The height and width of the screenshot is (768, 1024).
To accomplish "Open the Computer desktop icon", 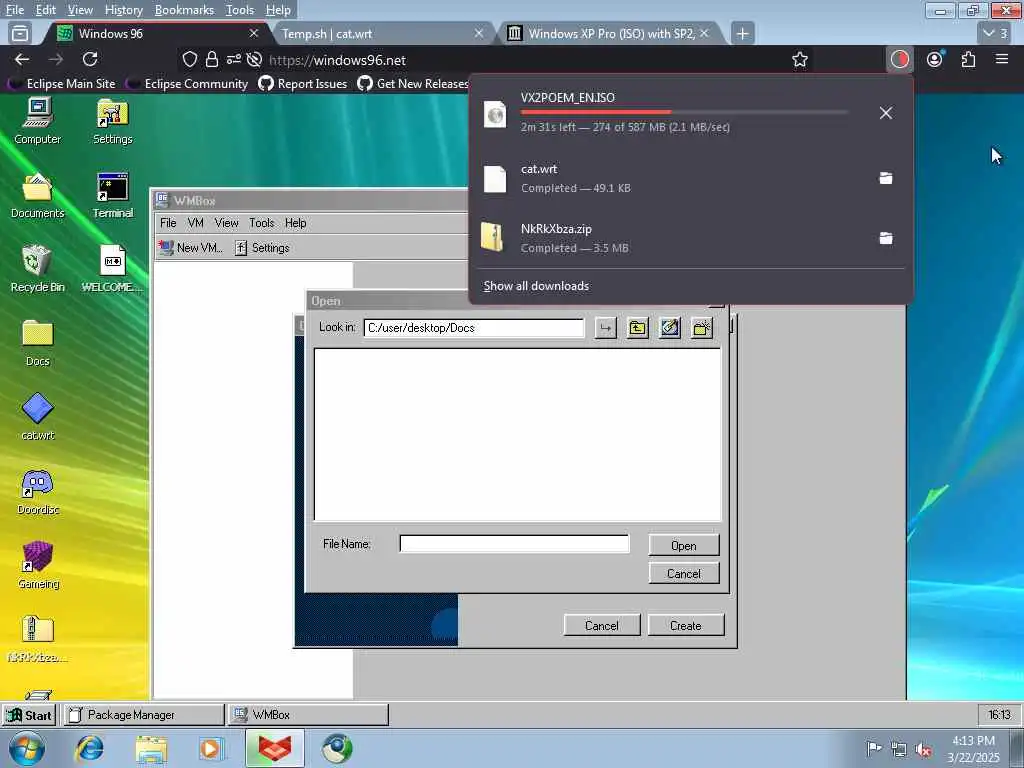I will [x=37, y=121].
